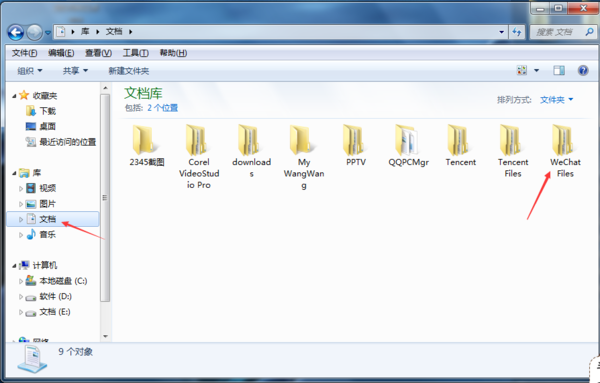Maximize the explorer window
The width and height of the screenshot is (600, 383).
click(x=559, y=8)
